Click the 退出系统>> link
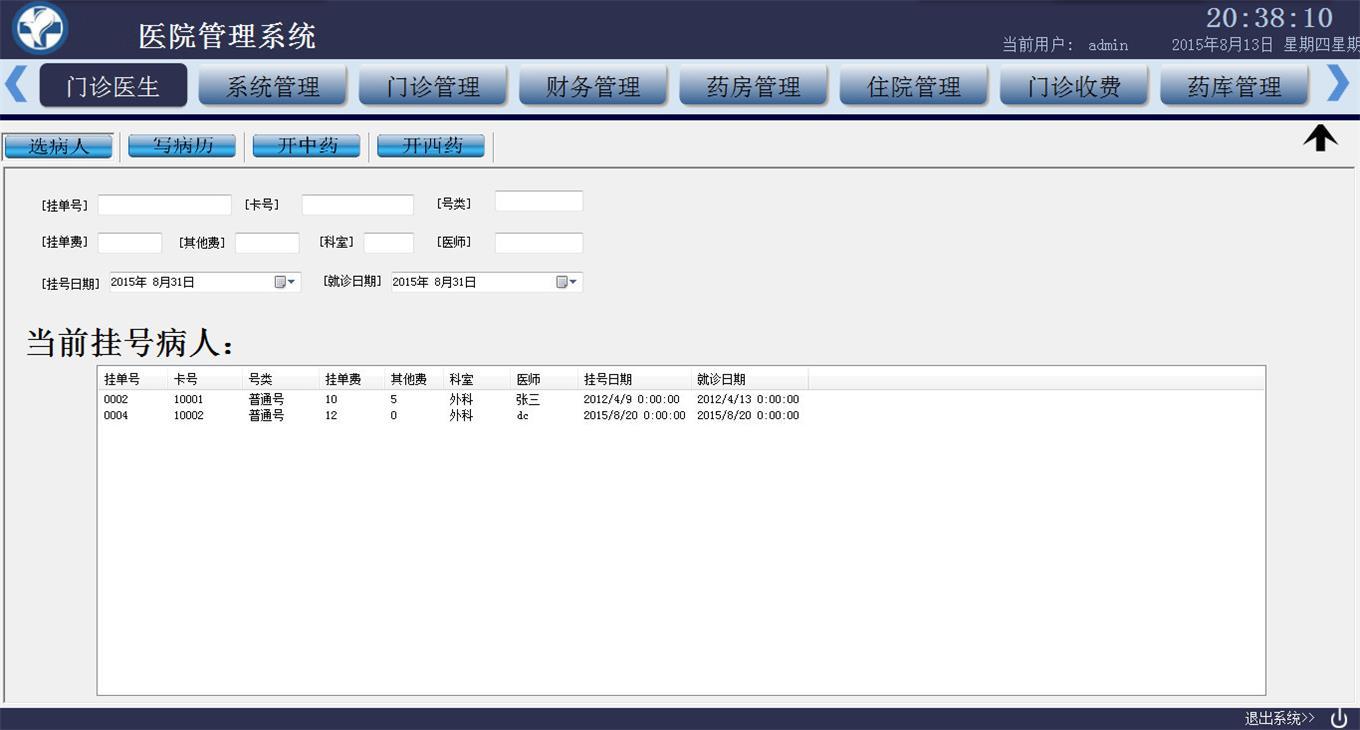 (x=1280, y=718)
